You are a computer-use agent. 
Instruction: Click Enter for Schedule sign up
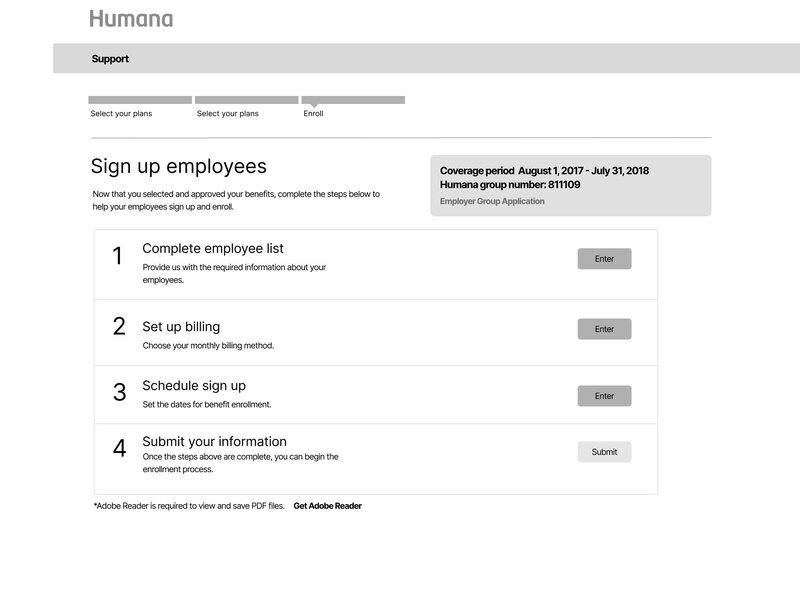[604, 396]
